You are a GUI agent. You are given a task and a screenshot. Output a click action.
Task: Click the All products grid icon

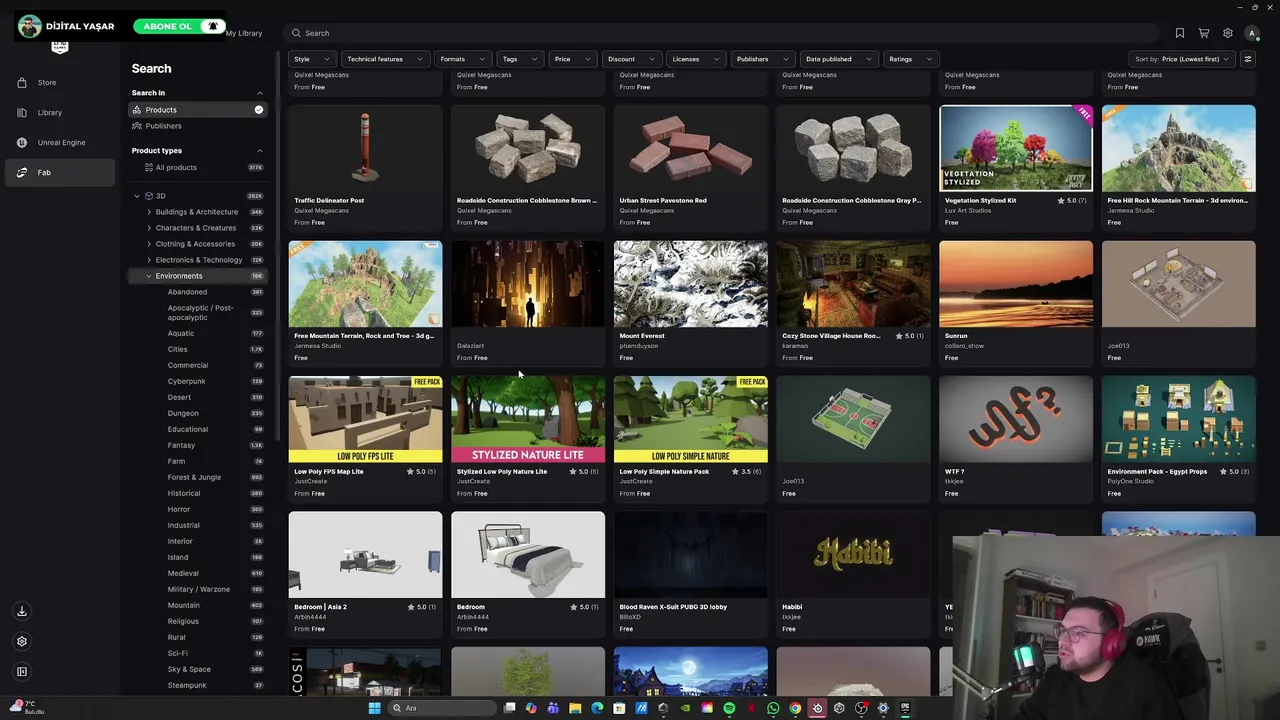[x=149, y=167]
